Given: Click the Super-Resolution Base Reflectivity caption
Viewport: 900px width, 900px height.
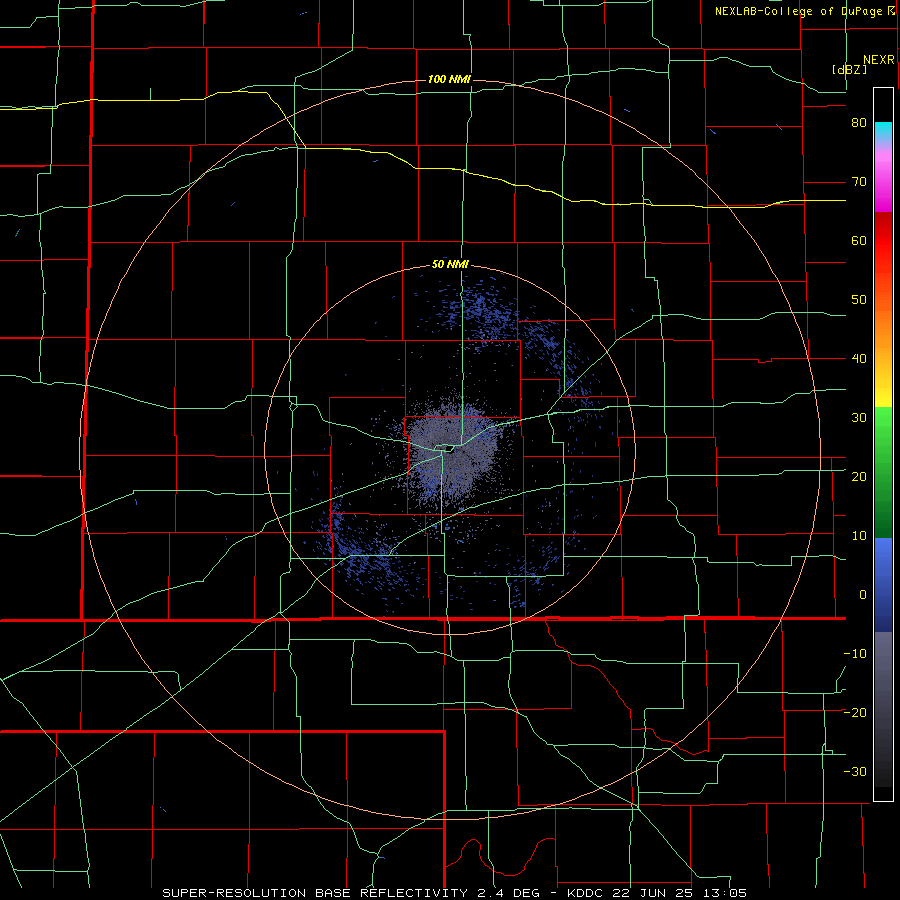Looking at the screenshot, I should (454, 893).
